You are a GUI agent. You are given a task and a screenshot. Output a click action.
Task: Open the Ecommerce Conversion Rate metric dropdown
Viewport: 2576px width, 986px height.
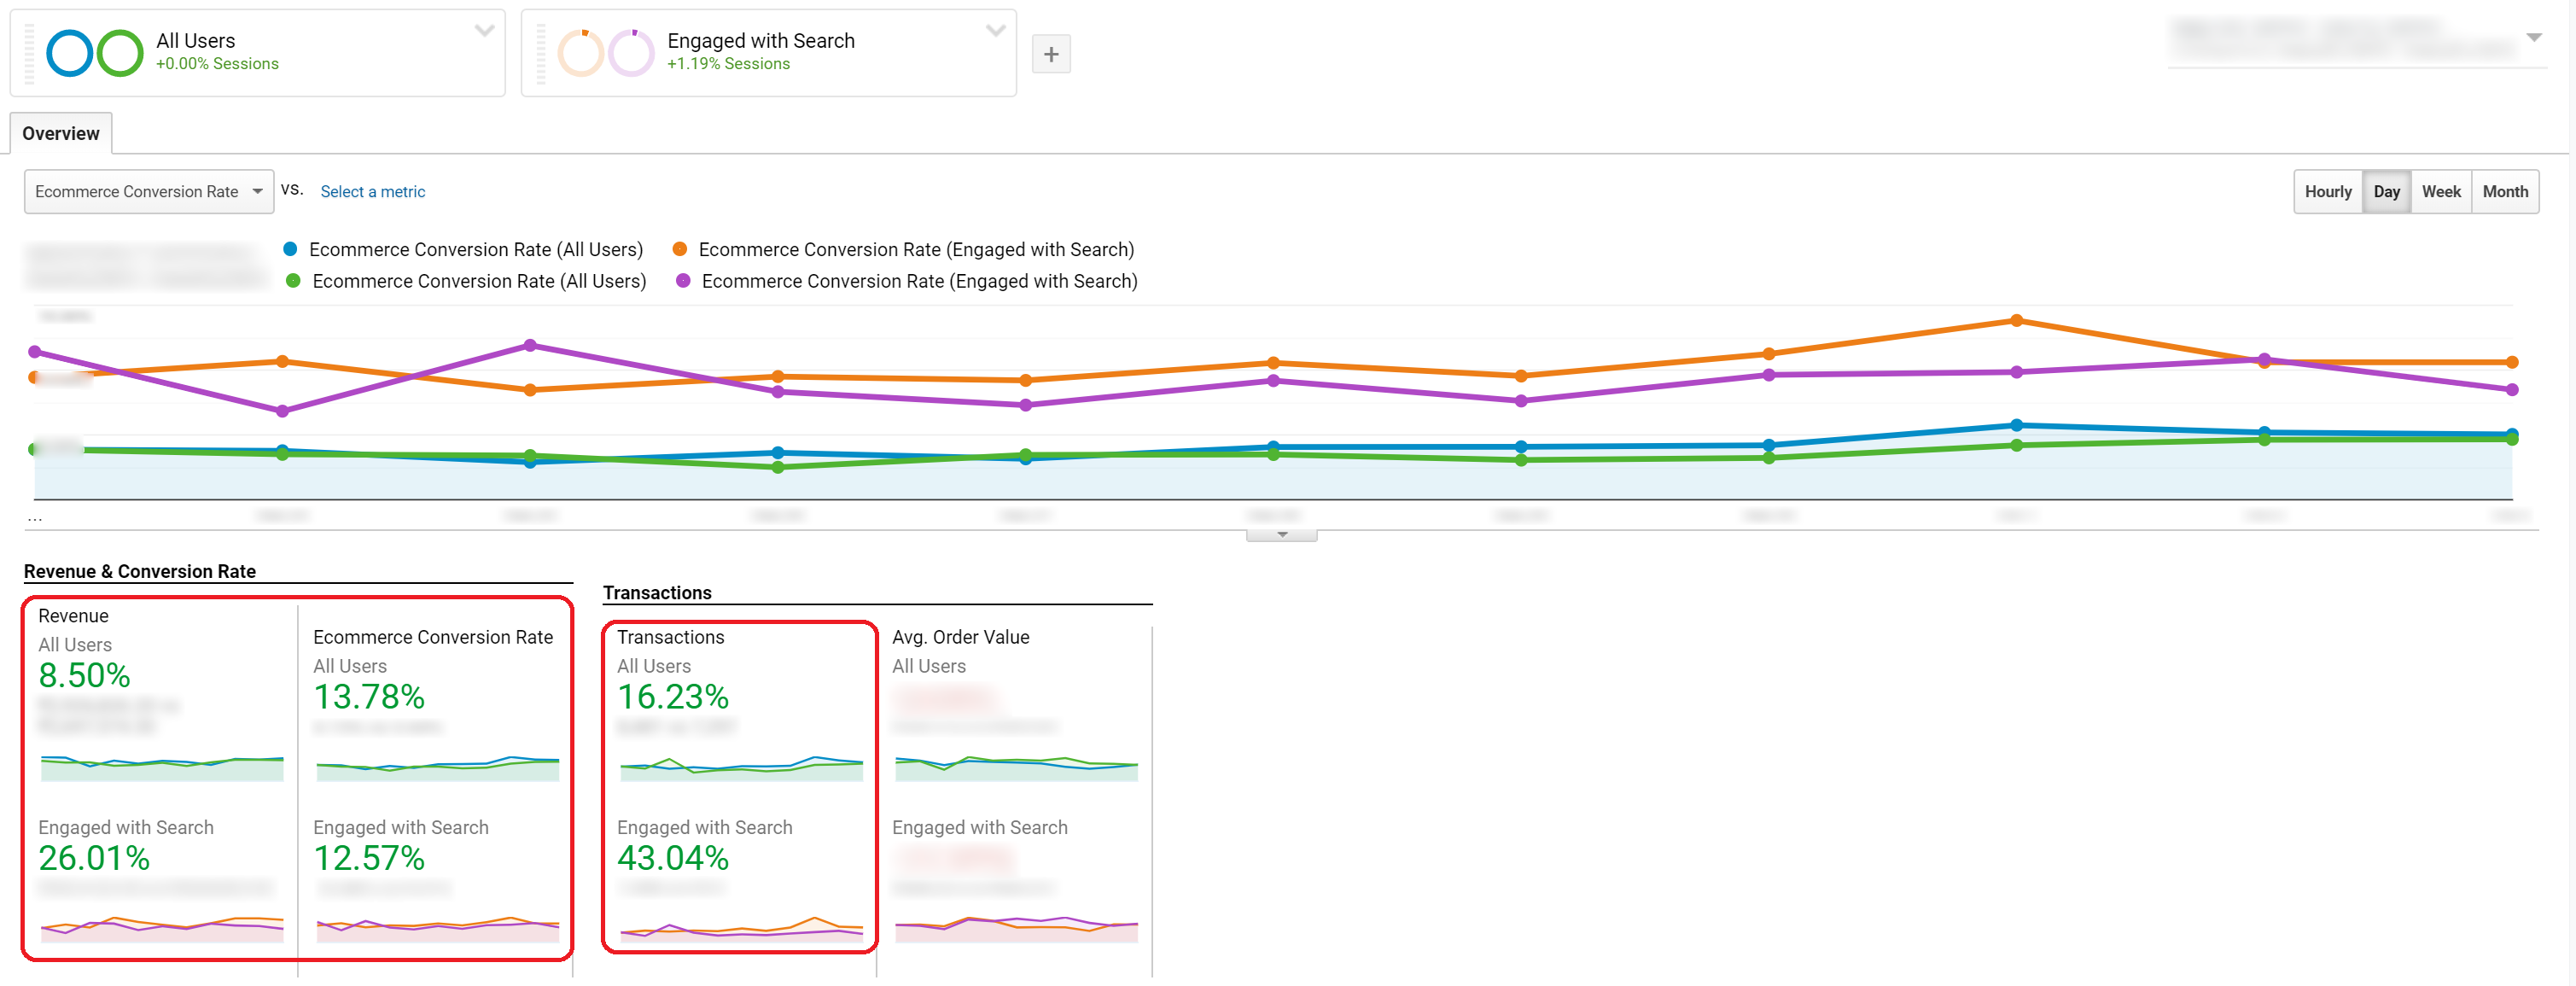click(148, 191)
